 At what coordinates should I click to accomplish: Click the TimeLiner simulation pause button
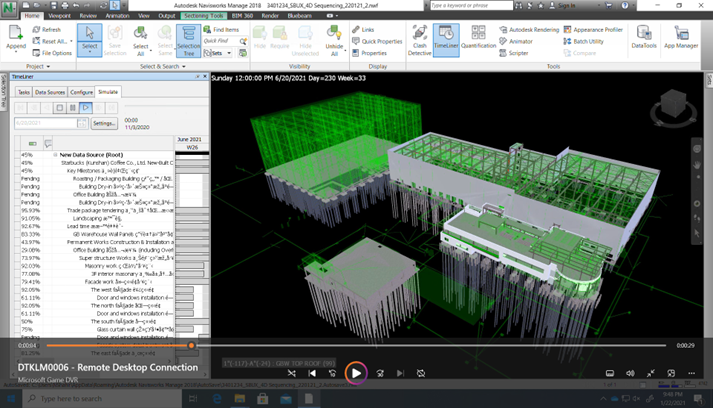[72, 108]
